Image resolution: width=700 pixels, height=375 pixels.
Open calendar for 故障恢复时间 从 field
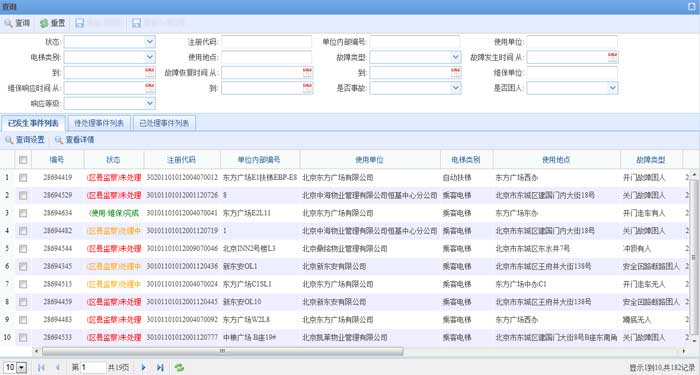click(308, 72)
